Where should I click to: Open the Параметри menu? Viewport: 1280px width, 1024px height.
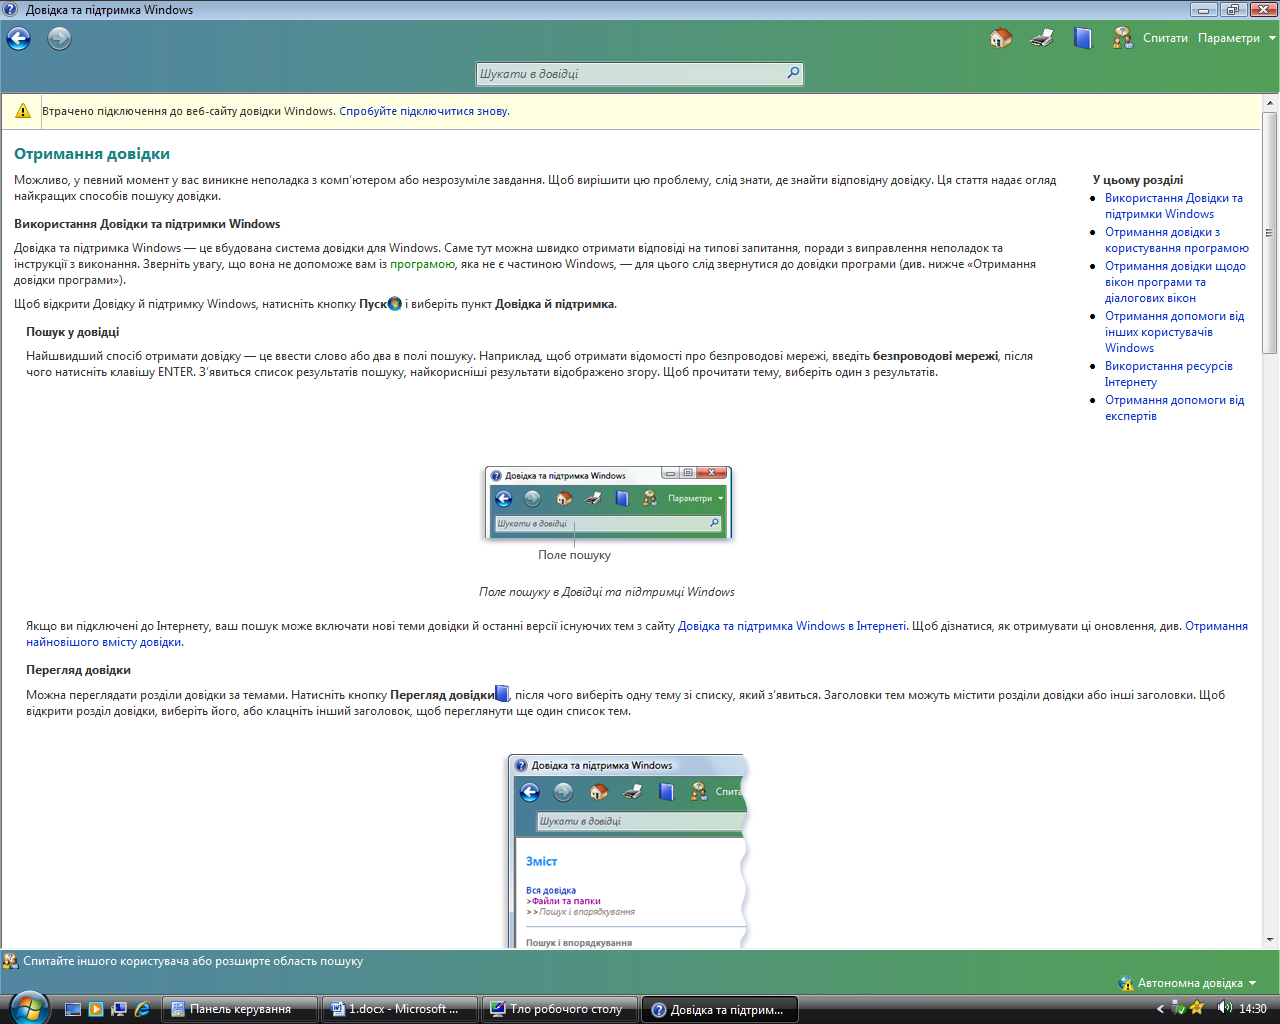coord(1236,38)
